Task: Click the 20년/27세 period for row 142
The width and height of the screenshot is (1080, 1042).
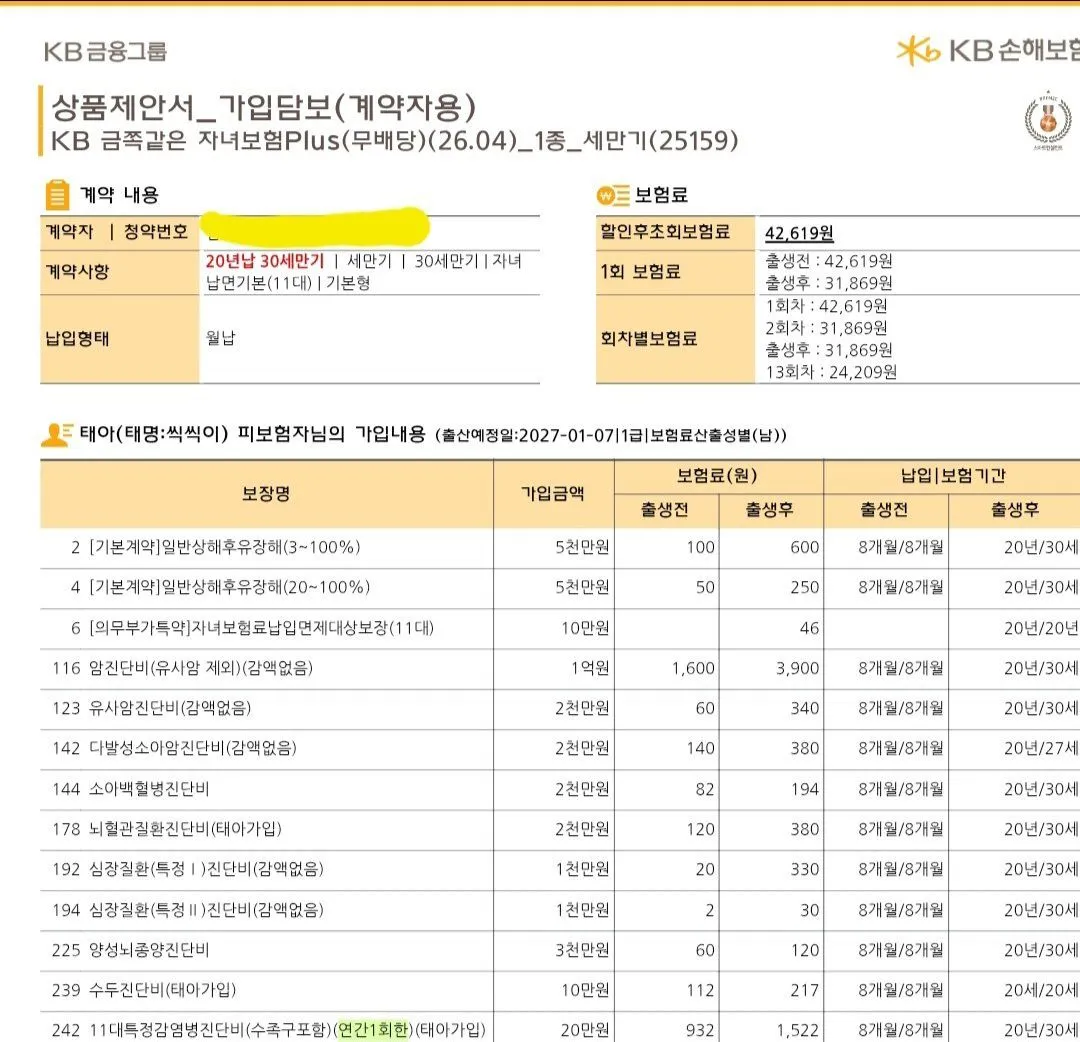Action: coord(1041,749)
